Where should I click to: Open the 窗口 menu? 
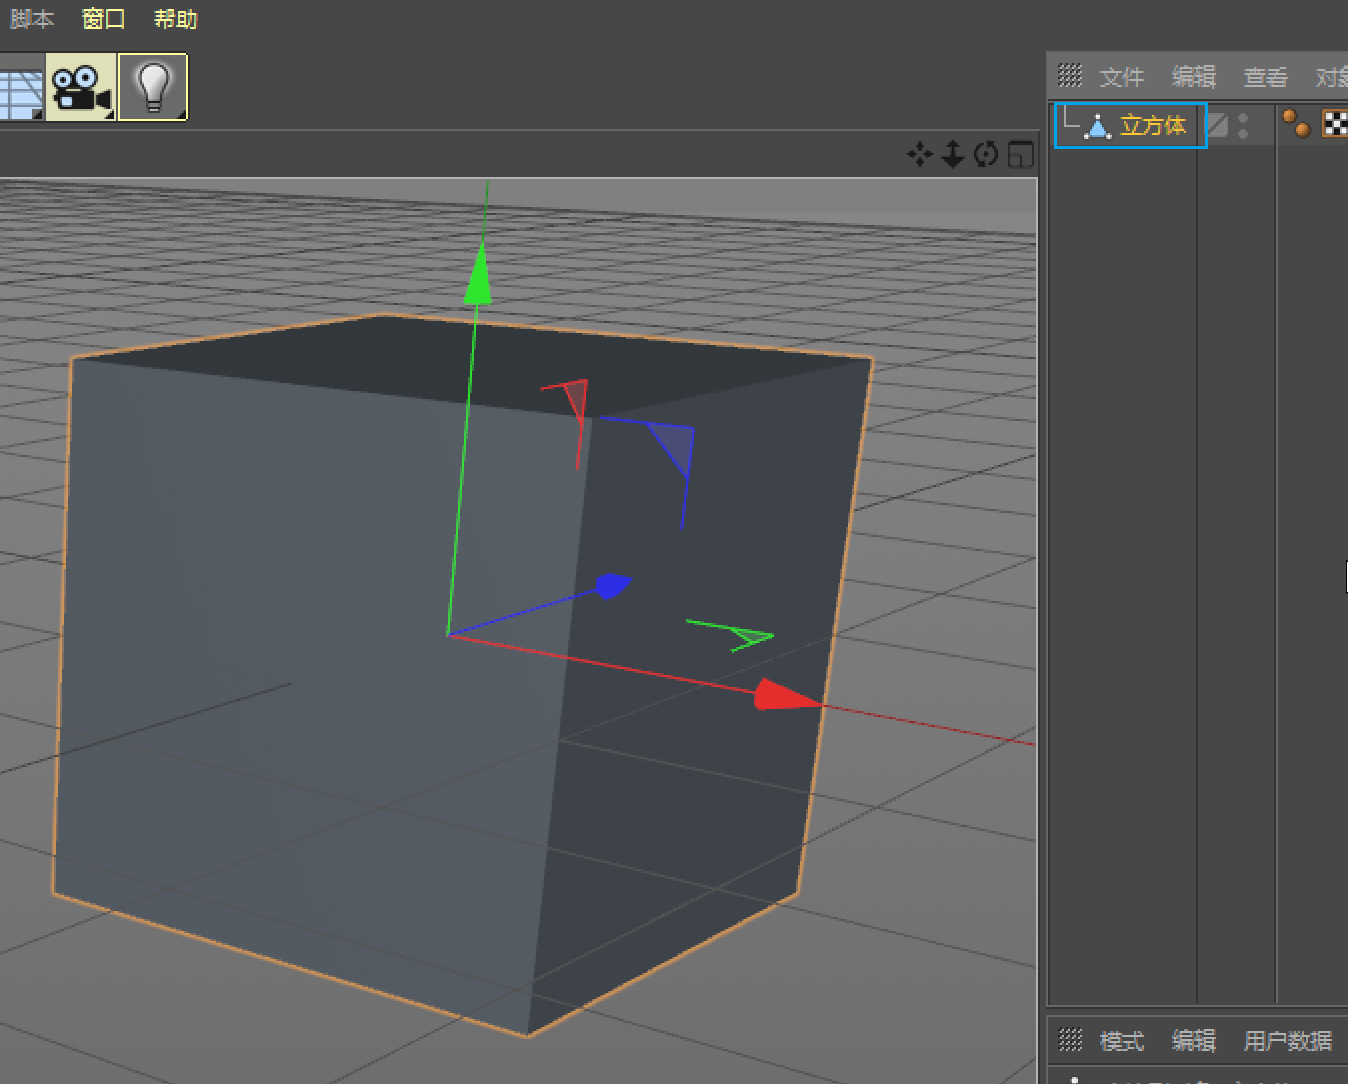(104, 19)
